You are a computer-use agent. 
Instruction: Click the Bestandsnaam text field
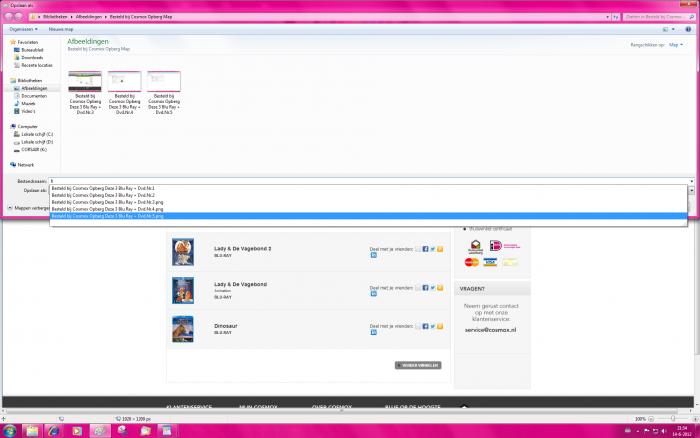(x=368, y=181)
